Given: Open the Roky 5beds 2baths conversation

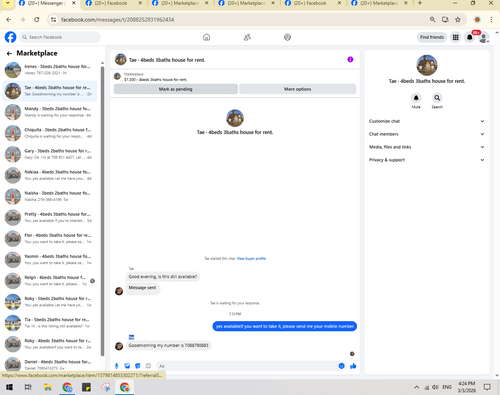Looking at the screenshot, I should (50, 302).
